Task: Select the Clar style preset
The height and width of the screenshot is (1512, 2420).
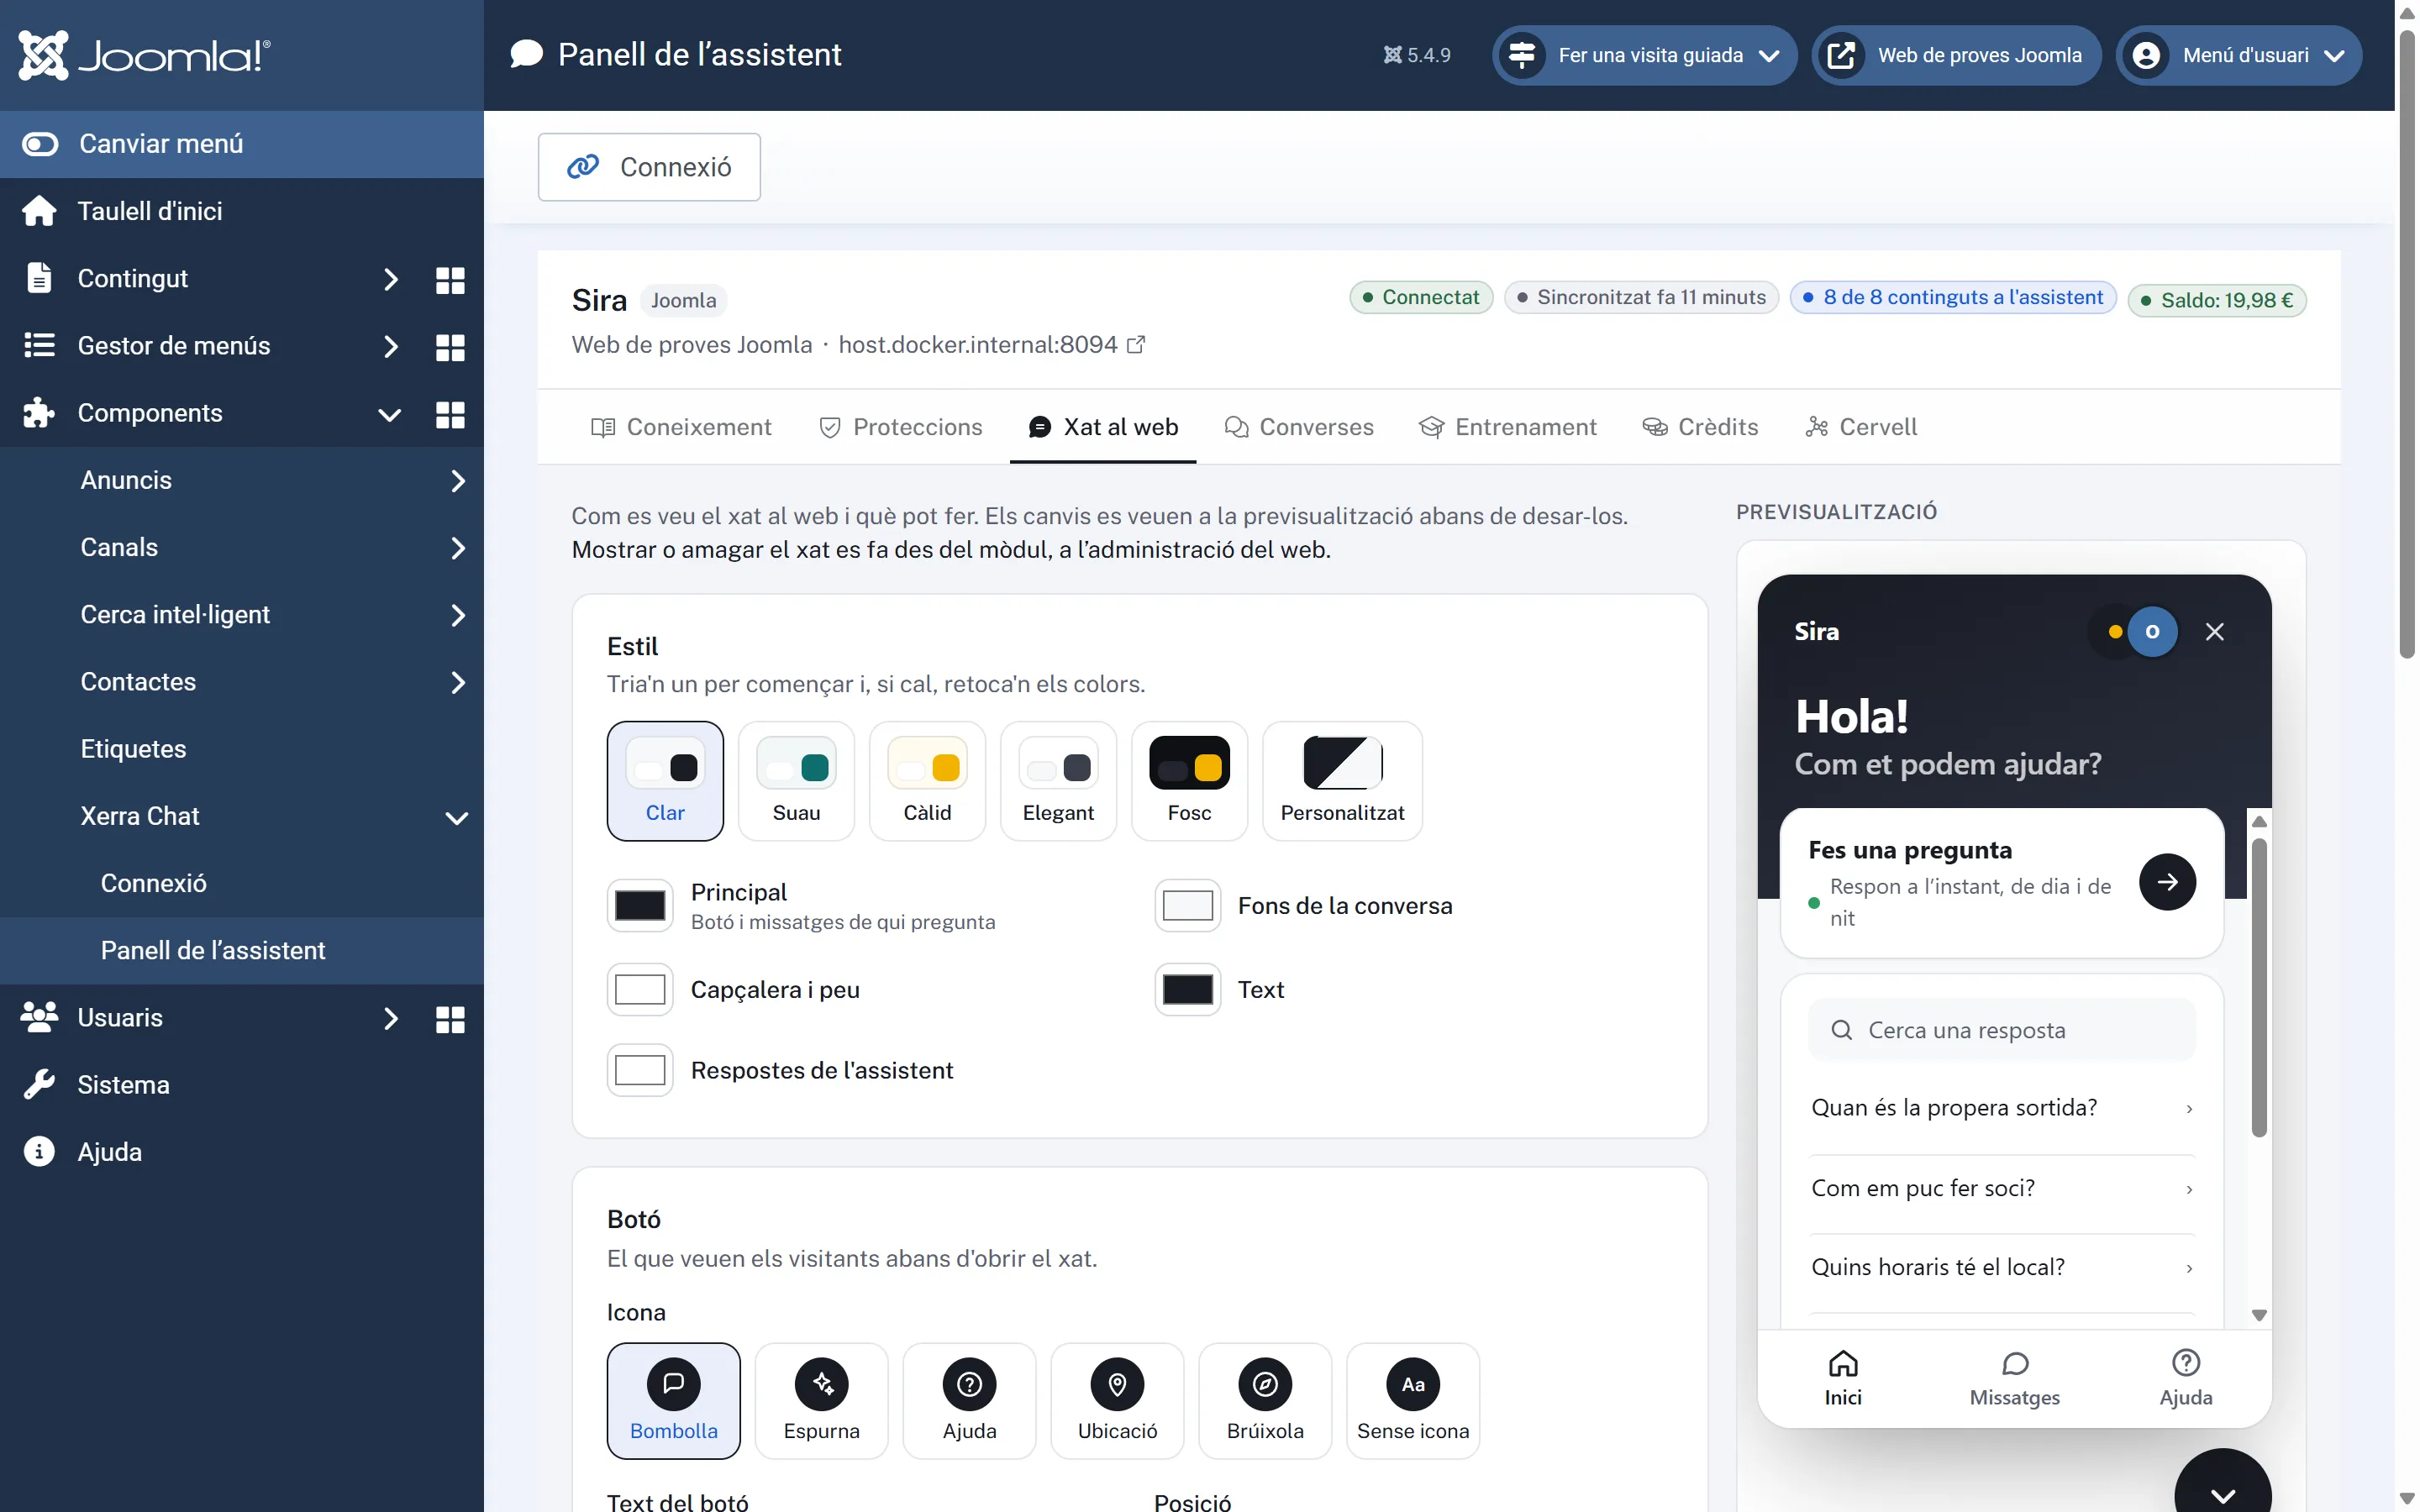Action: (665, 781)
